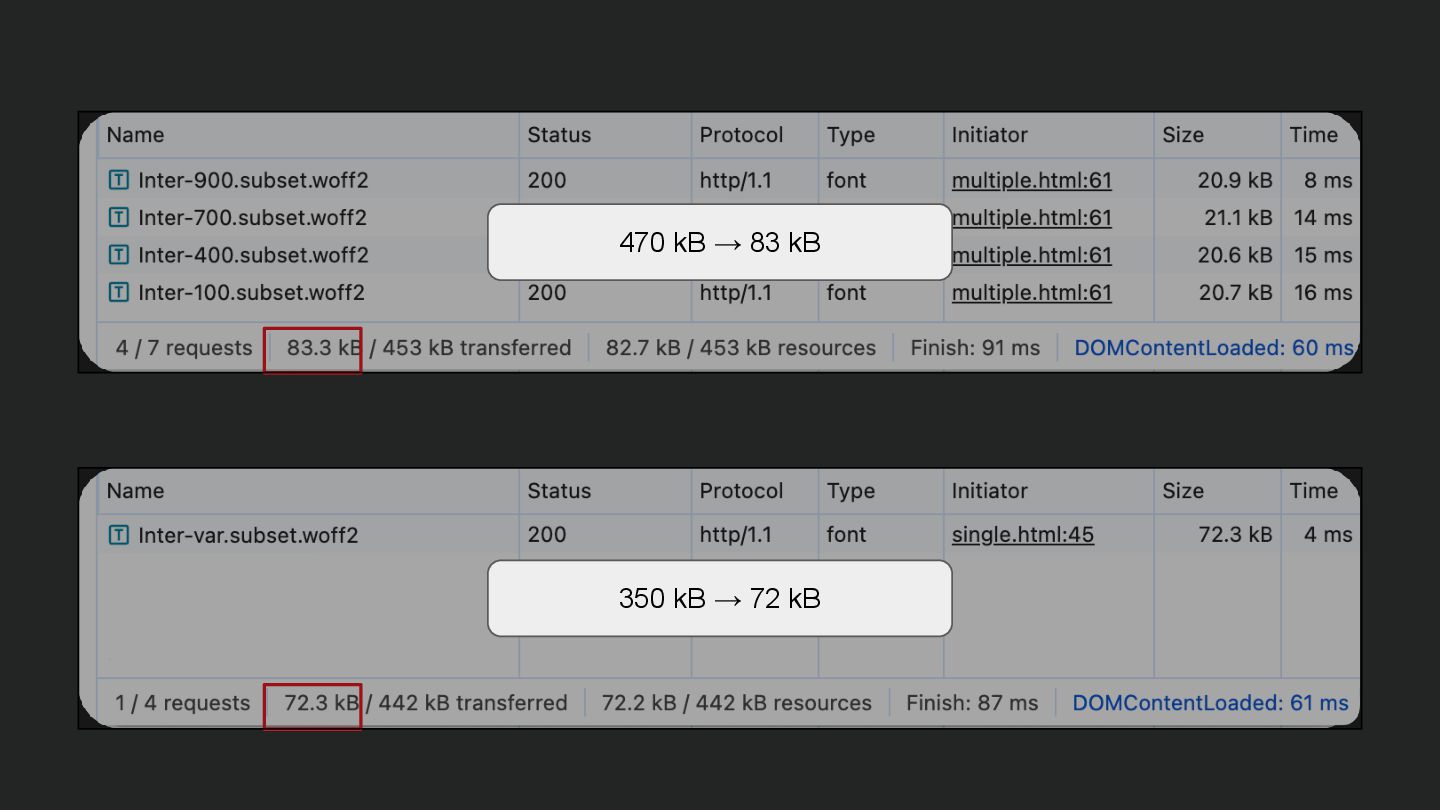1440x810 pixels.
Task: Click the highlighted 83.3 kB transferred value
Action: pyautogui.click(x=322, y=348)
